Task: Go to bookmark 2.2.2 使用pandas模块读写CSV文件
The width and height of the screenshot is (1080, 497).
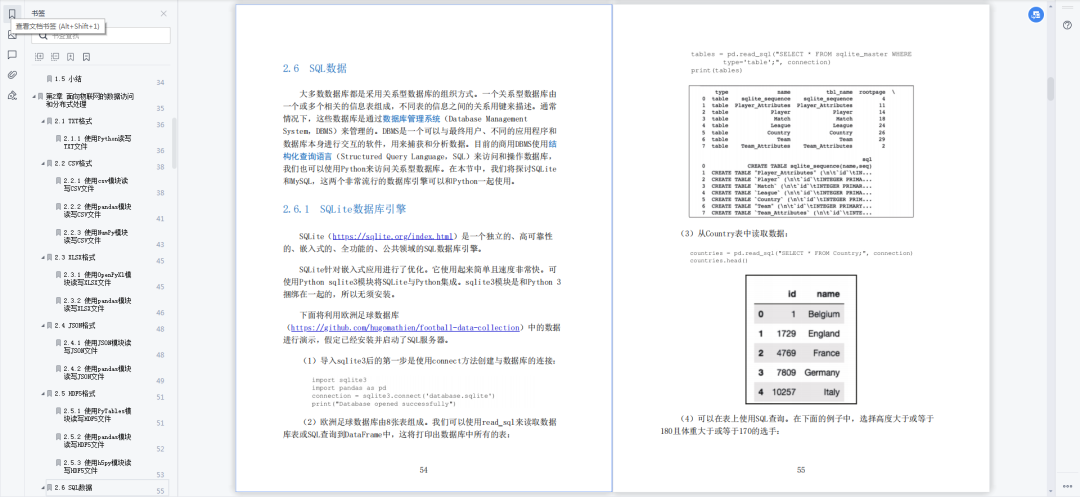Action: (98, 211)
